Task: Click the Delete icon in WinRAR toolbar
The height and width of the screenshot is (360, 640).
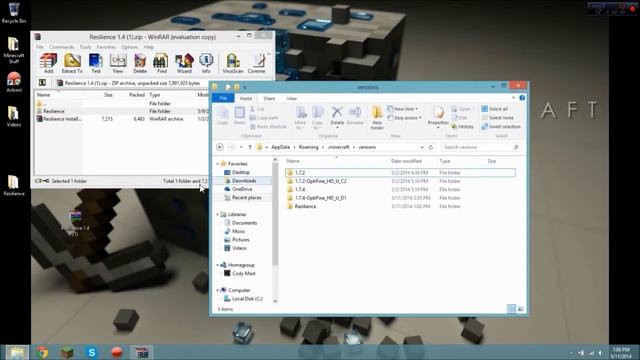Action: tap(140, 63)
